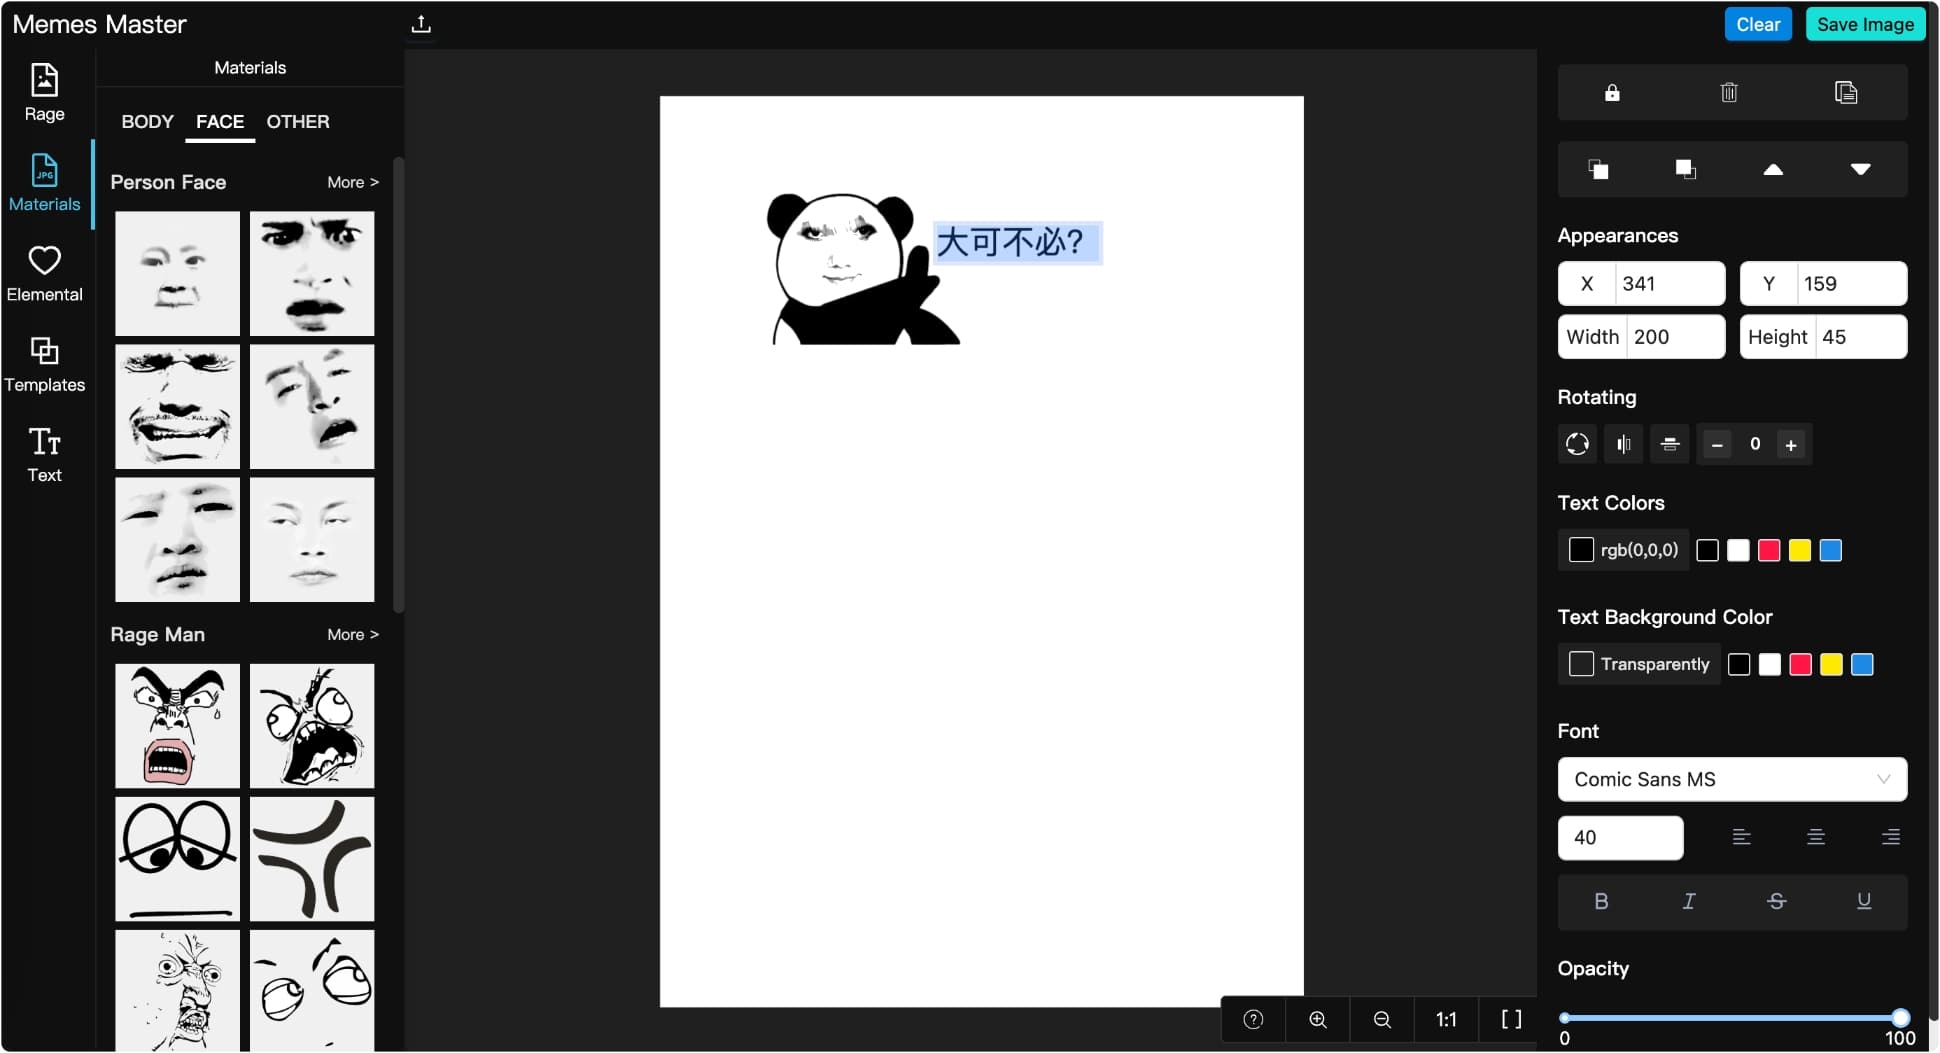Choose the blue text color swatch

1831,551
